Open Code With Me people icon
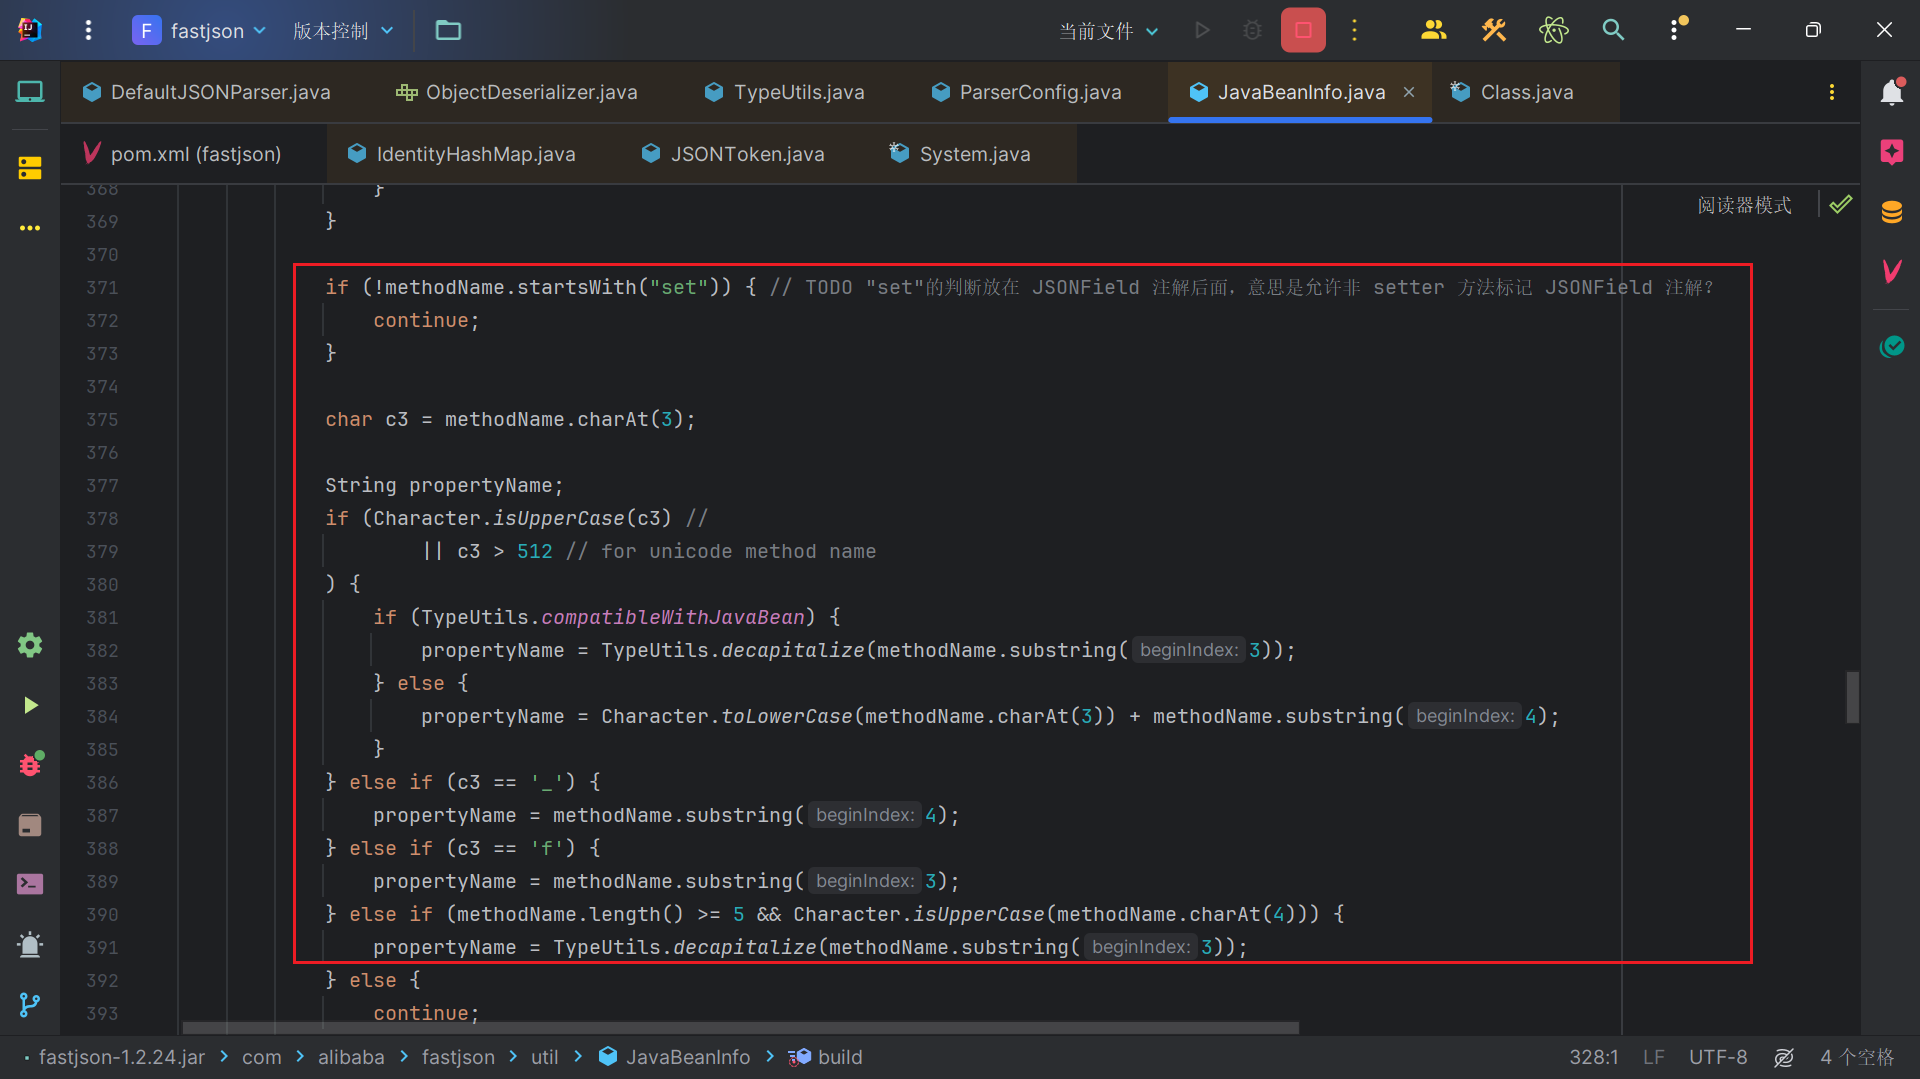 [x=1434, y=30]
